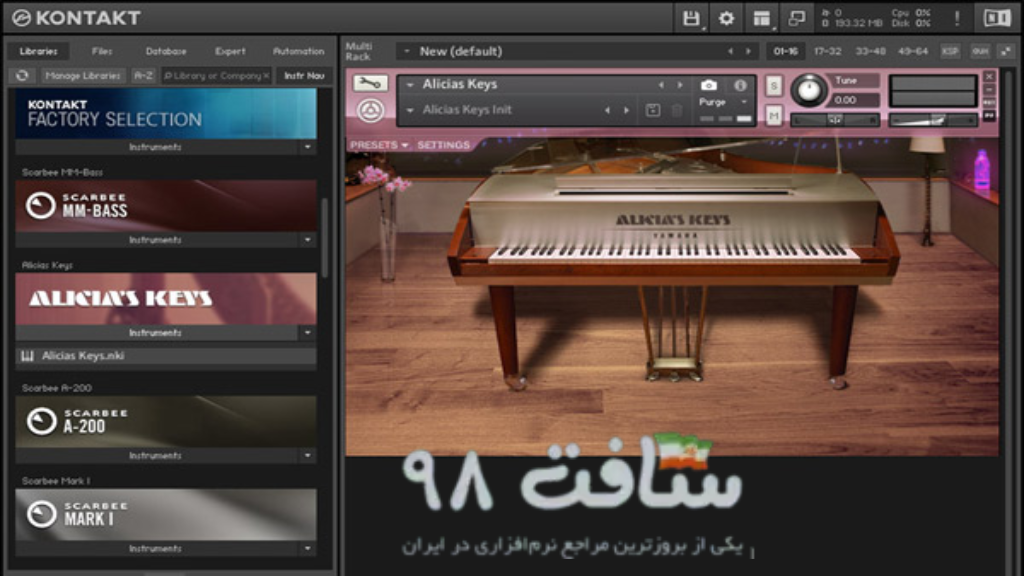Click the instrument volume slider
This screenshot has width=1024, height=576.
pos(933,120)
